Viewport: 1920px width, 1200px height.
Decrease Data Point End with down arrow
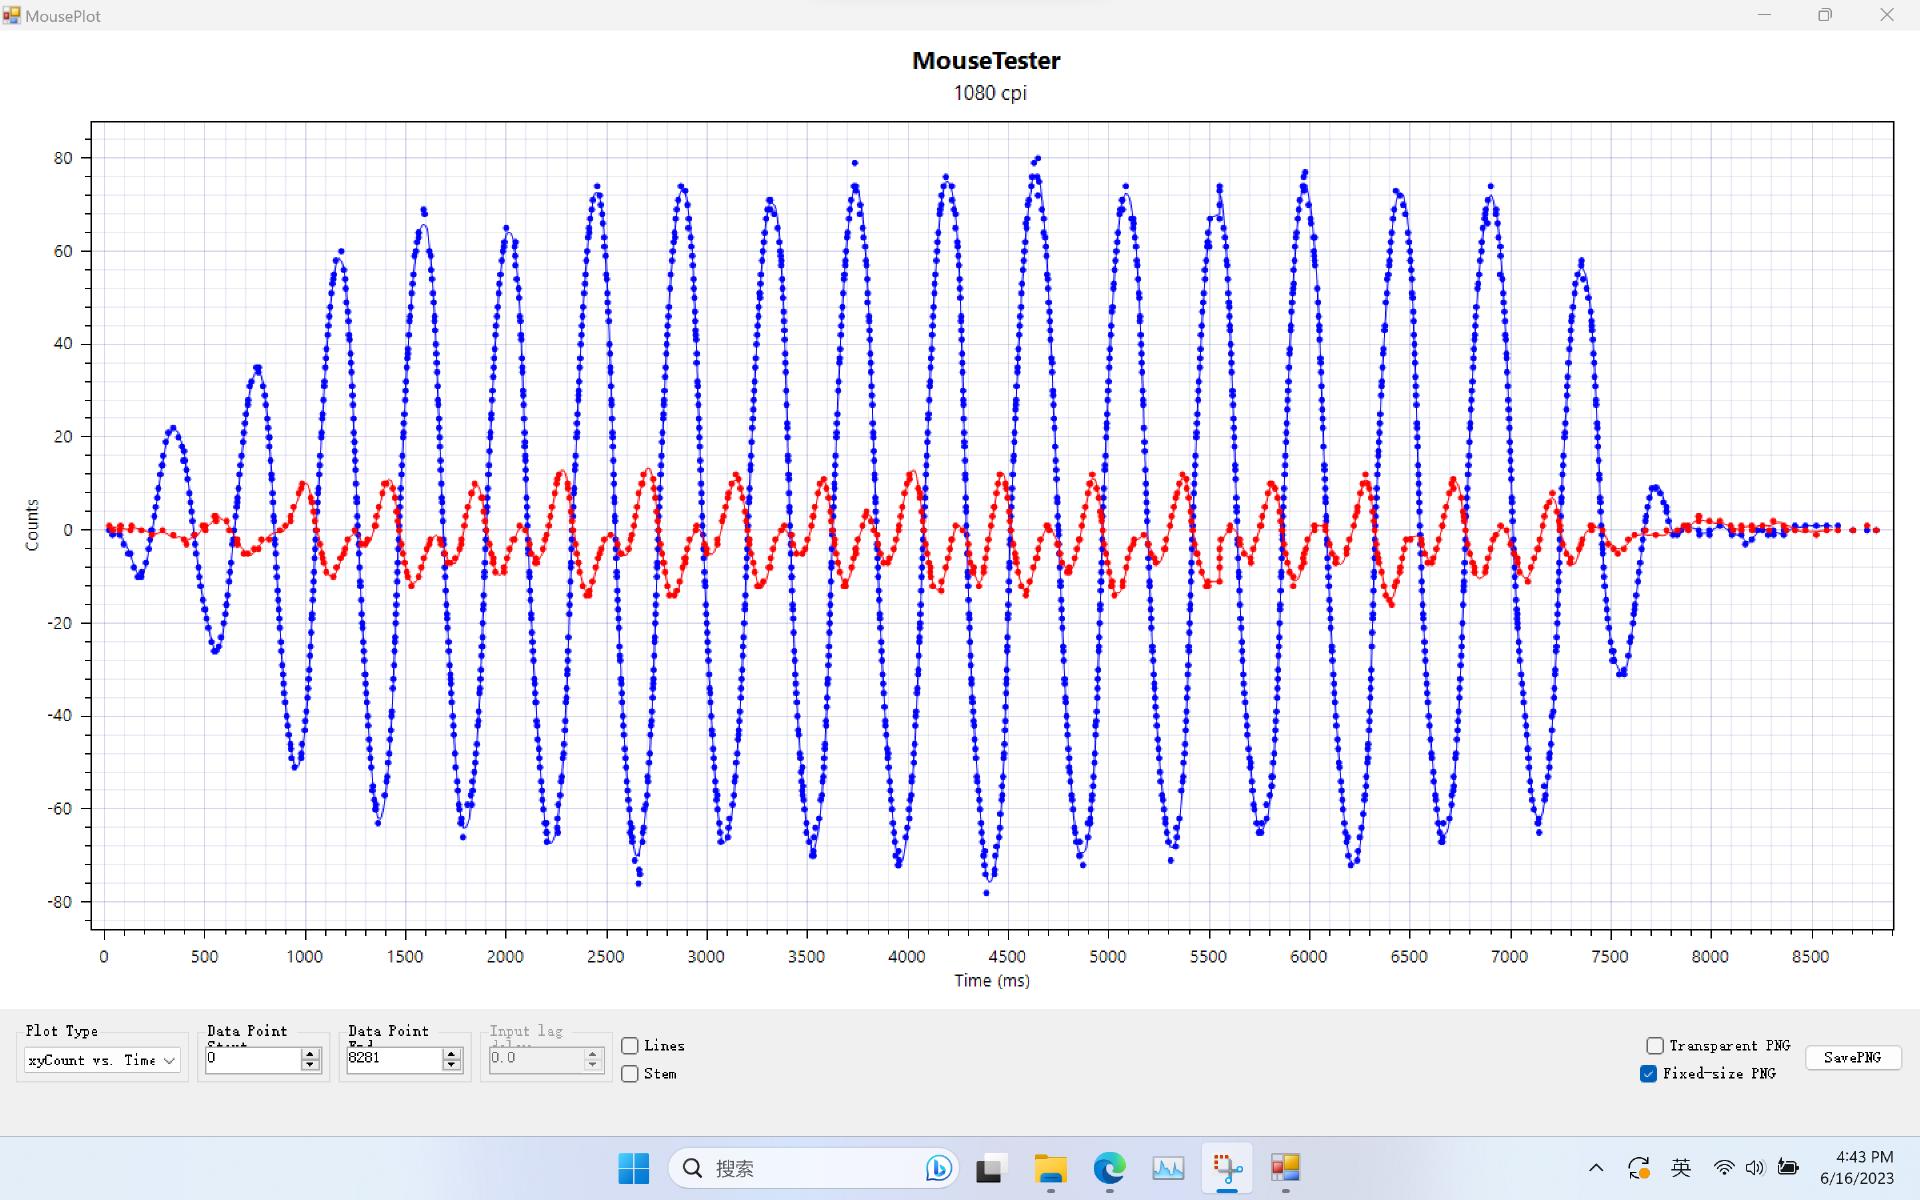(x=452, y=1065)
